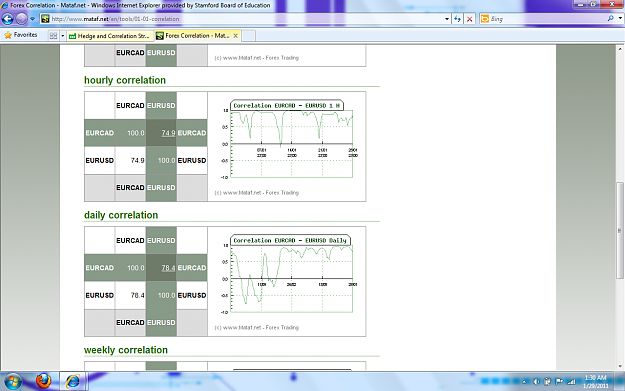Click the site favicon in the address bar

(x=45, y=19)
